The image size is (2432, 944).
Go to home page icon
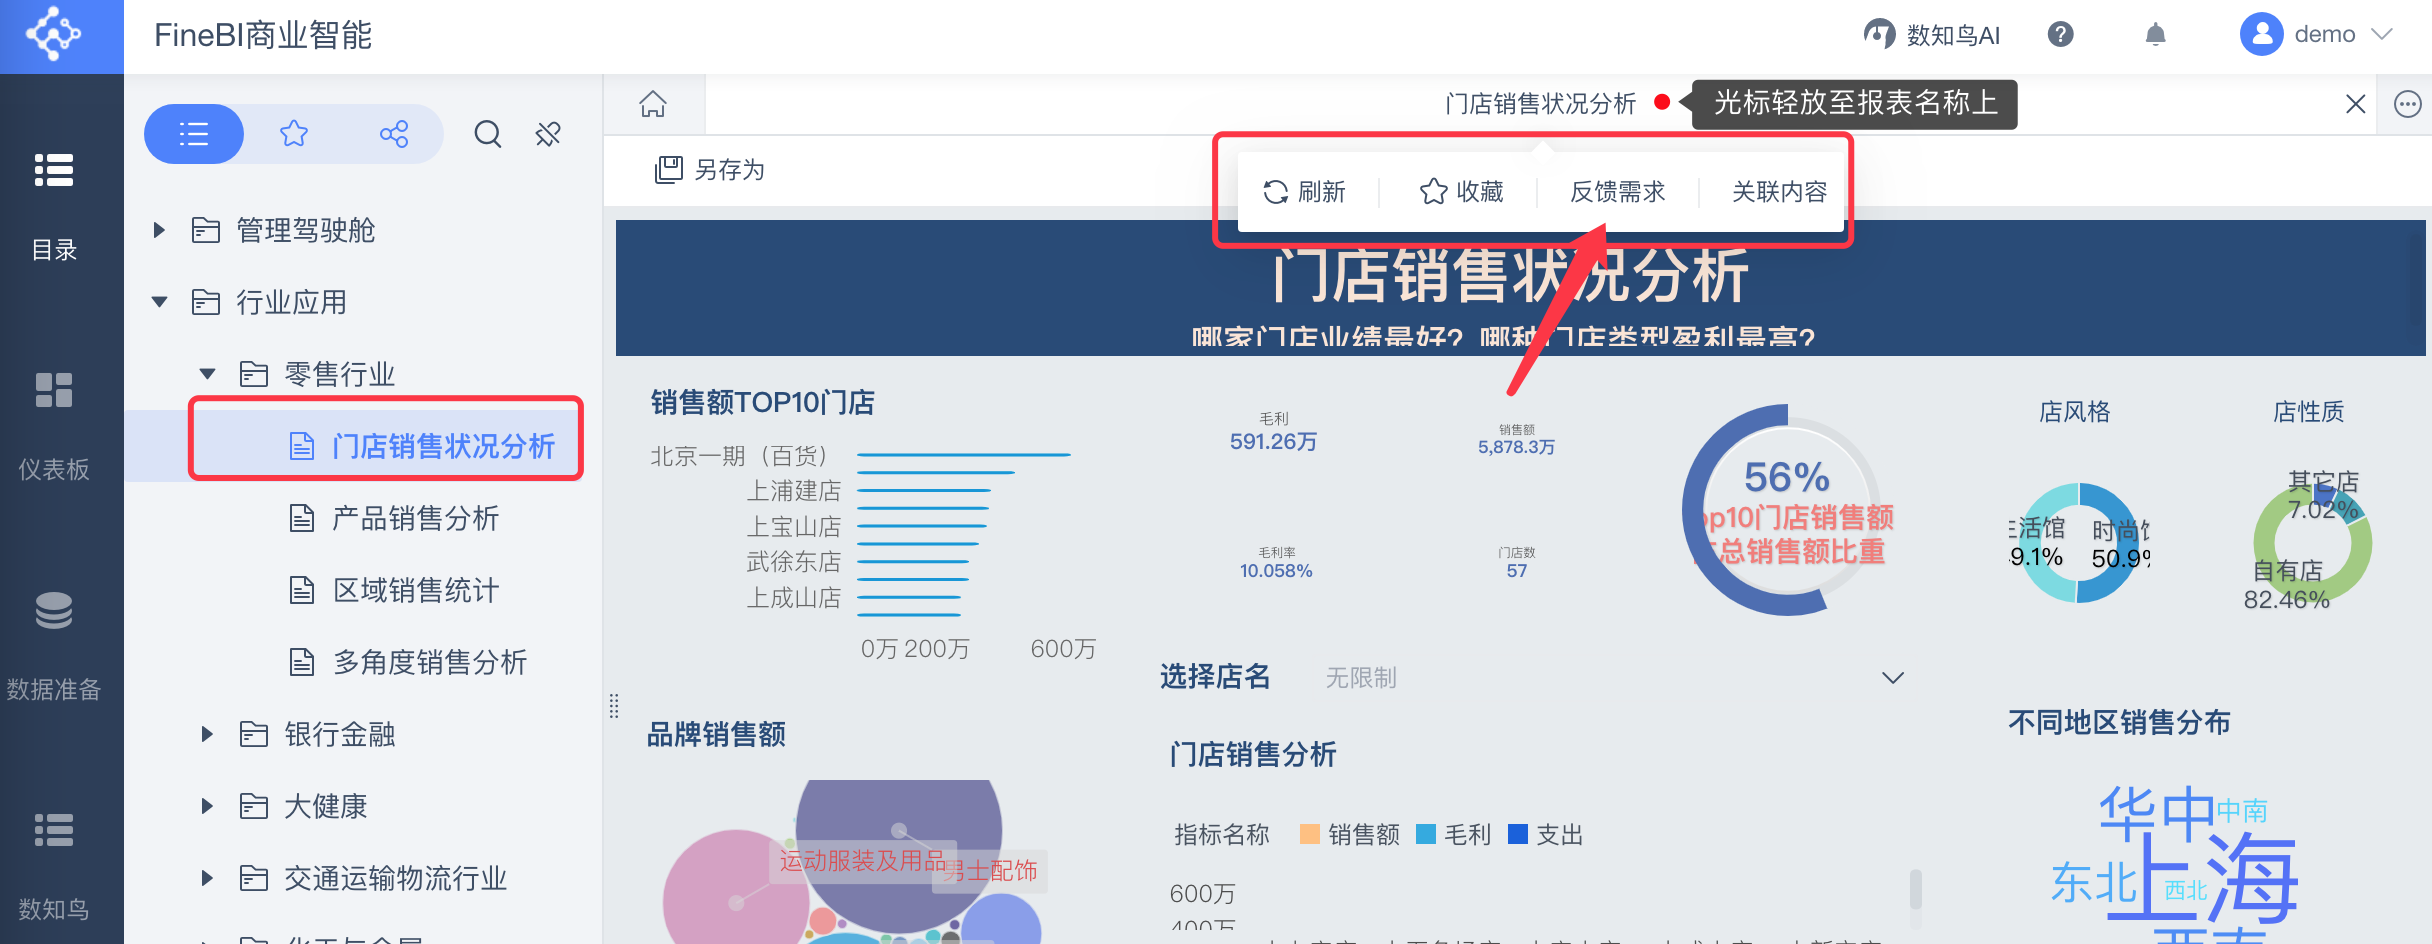(653, 103)
